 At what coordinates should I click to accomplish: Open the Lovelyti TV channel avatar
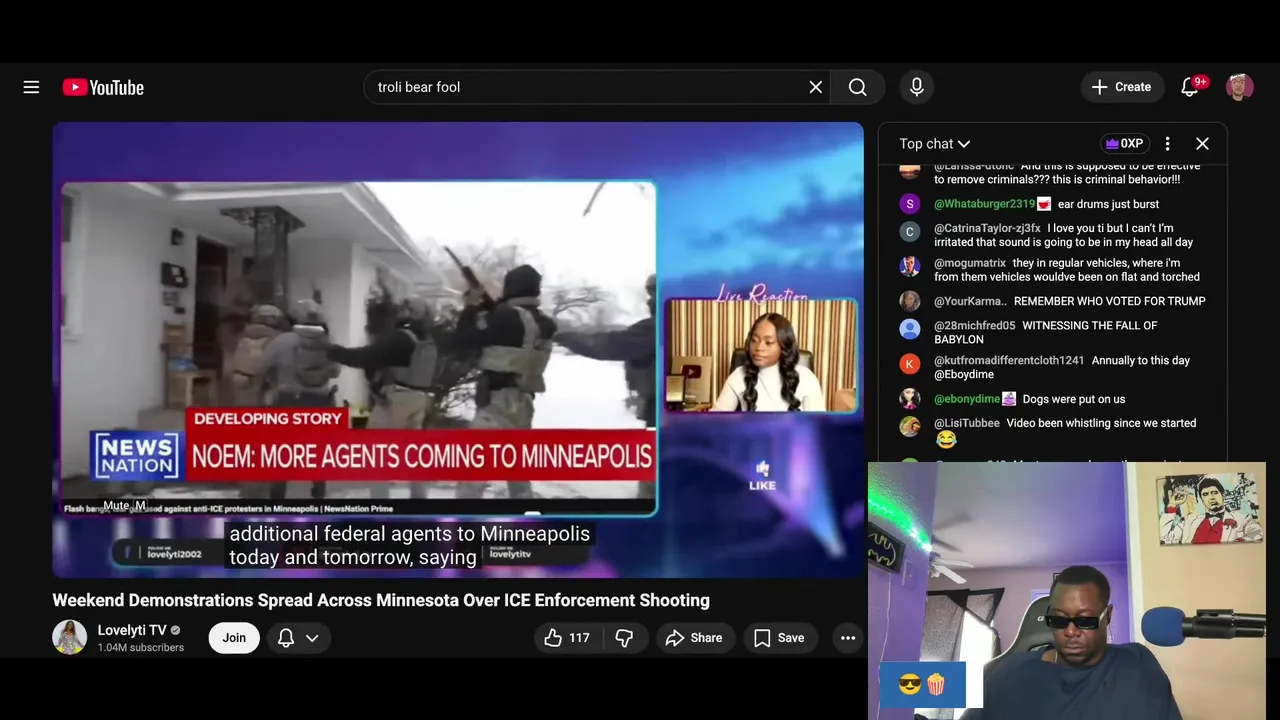pyautogui.click(x=70, y=637)
